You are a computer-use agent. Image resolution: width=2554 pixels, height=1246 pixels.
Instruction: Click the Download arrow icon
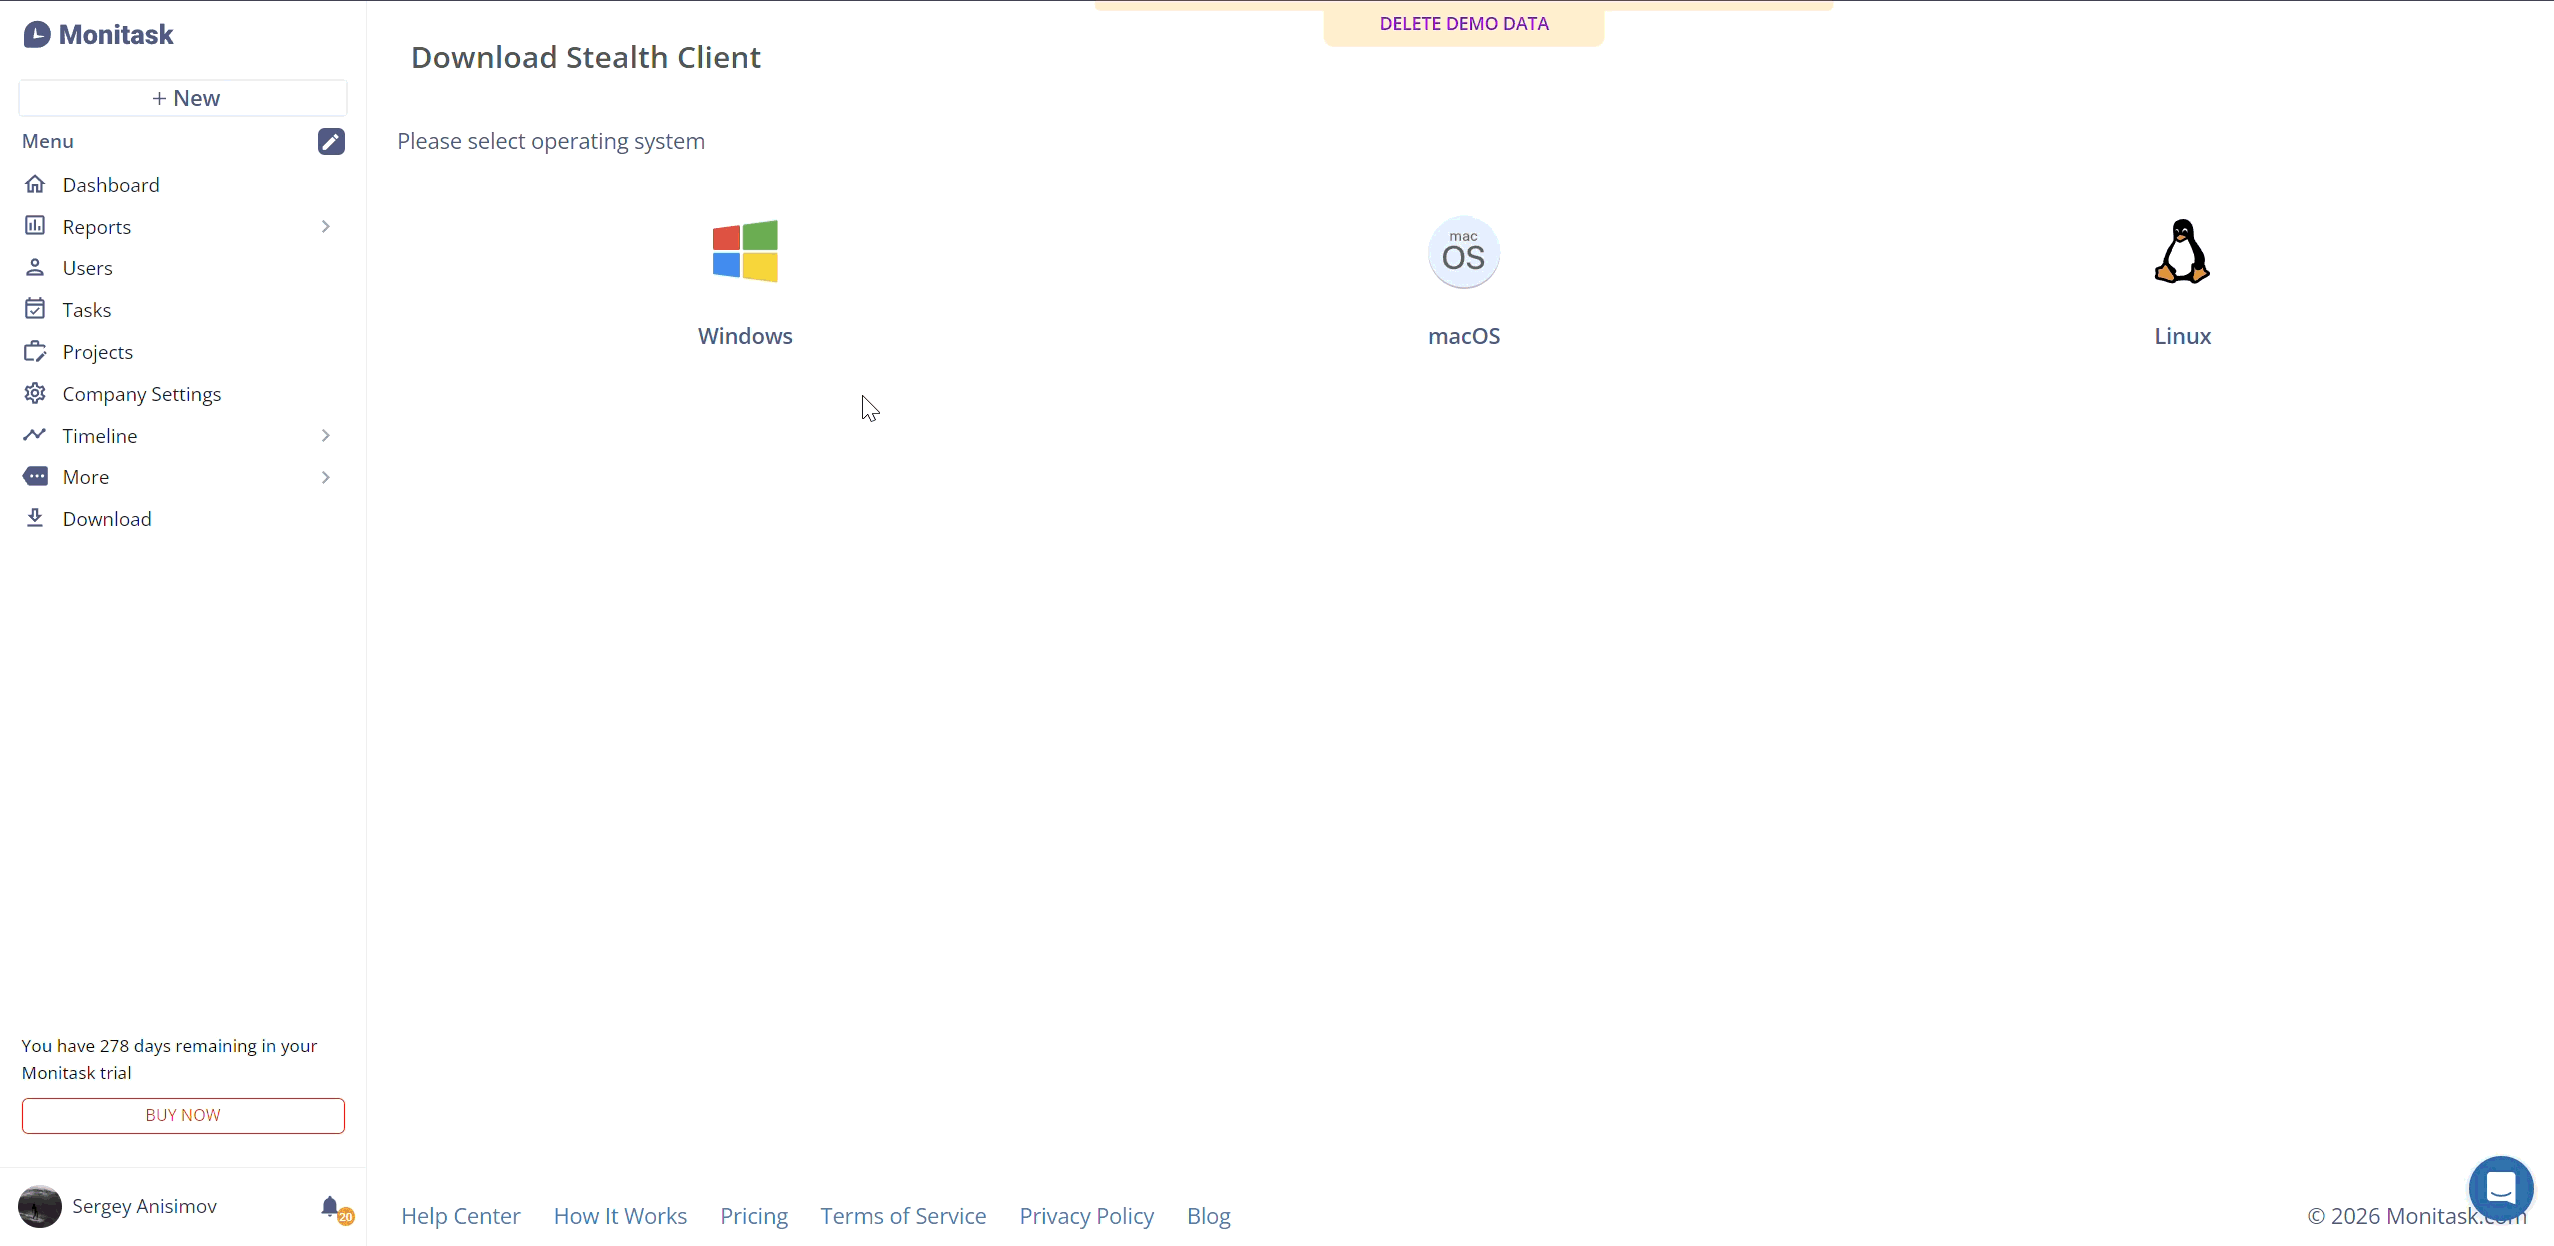pyautogui.click(x=35, y=518)
